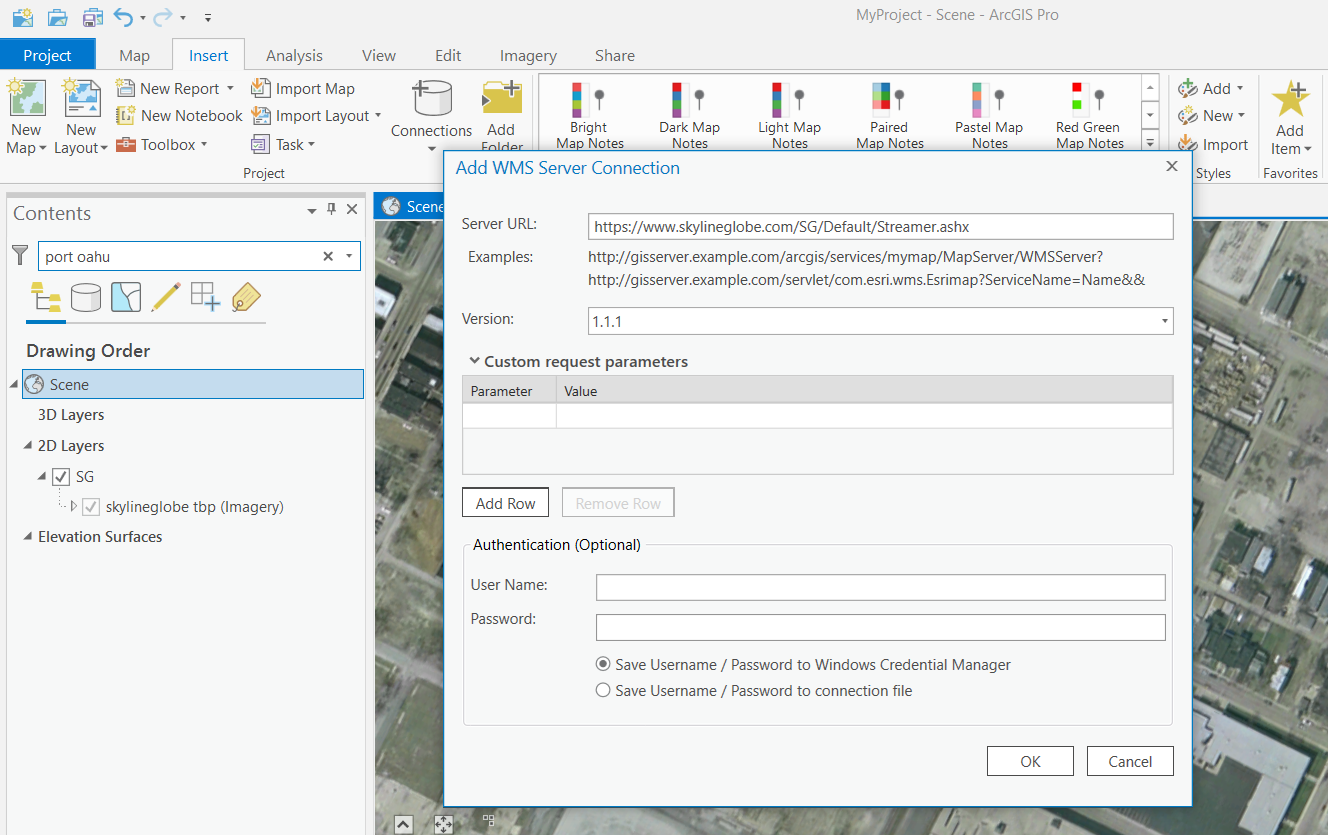Click the New Report button
The image size is (1328, 835).
[175, 88]
